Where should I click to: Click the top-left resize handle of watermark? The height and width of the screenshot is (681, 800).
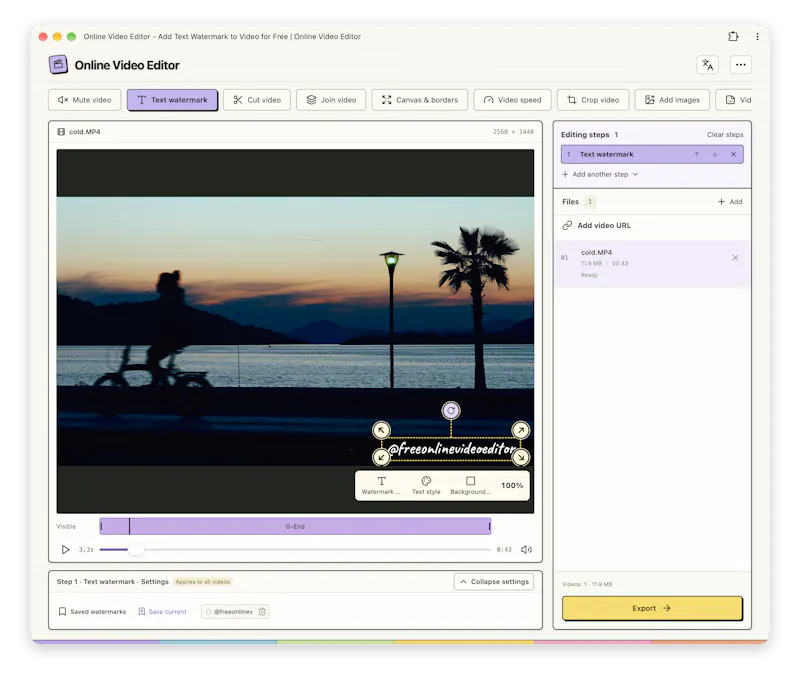(x=381, y=430)
